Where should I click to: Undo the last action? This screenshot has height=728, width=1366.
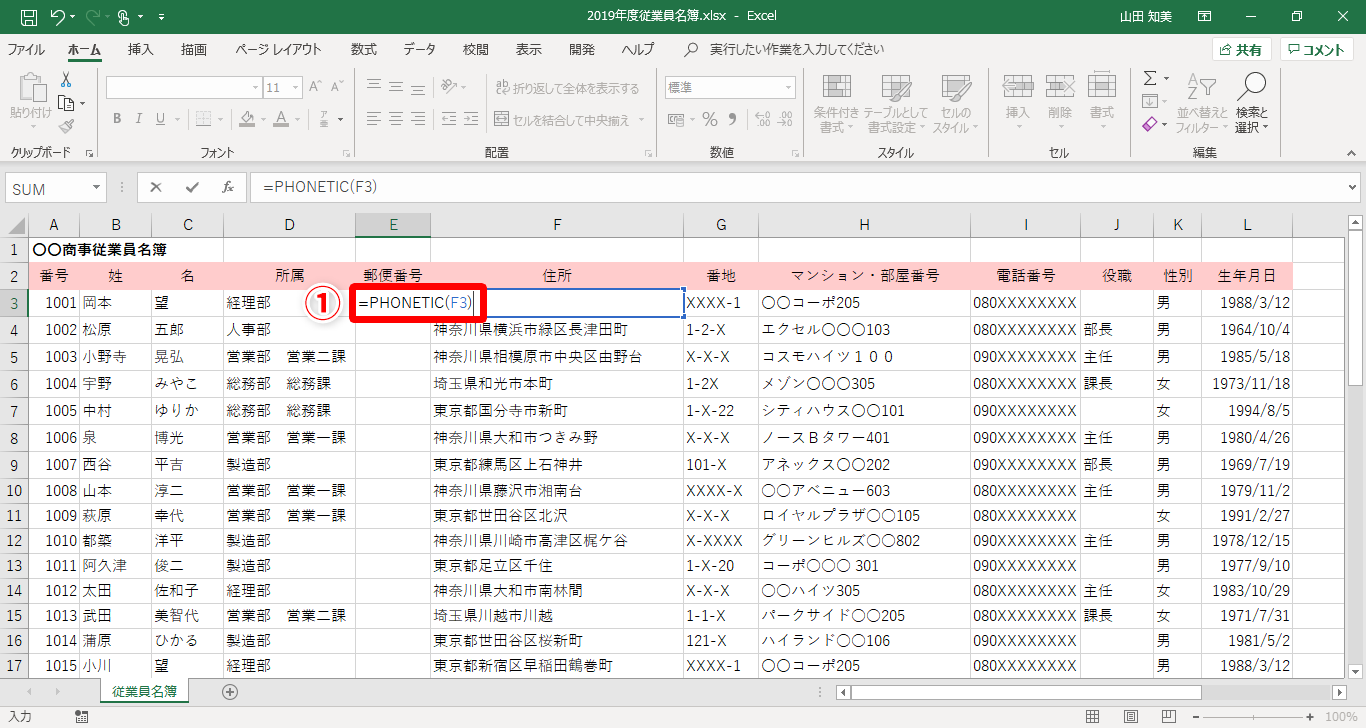point(57,16)
